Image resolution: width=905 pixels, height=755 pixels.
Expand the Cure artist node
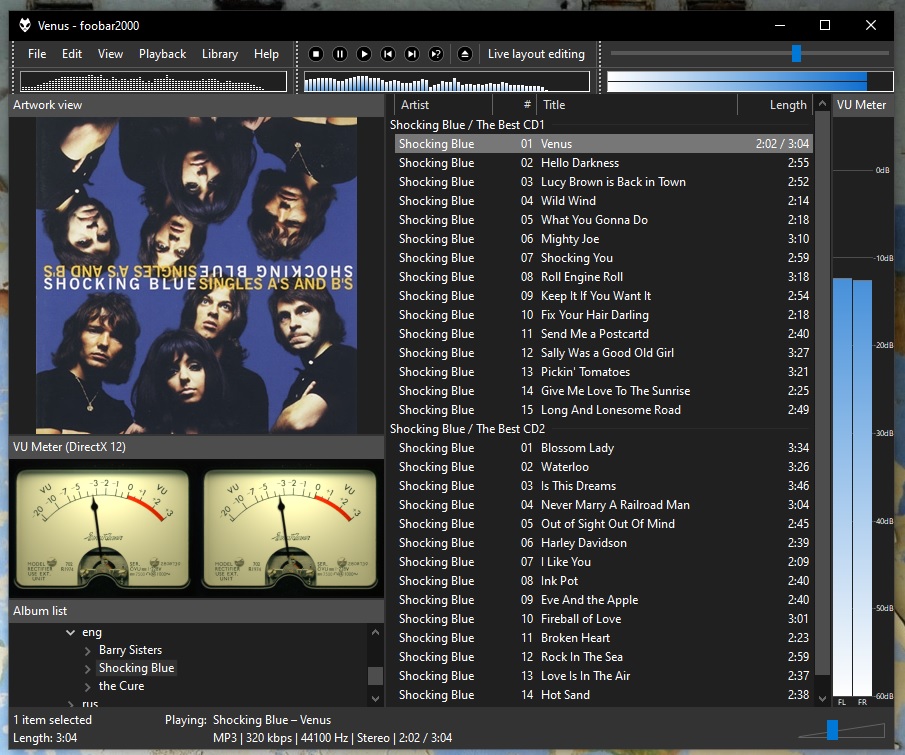coord(88,687)
